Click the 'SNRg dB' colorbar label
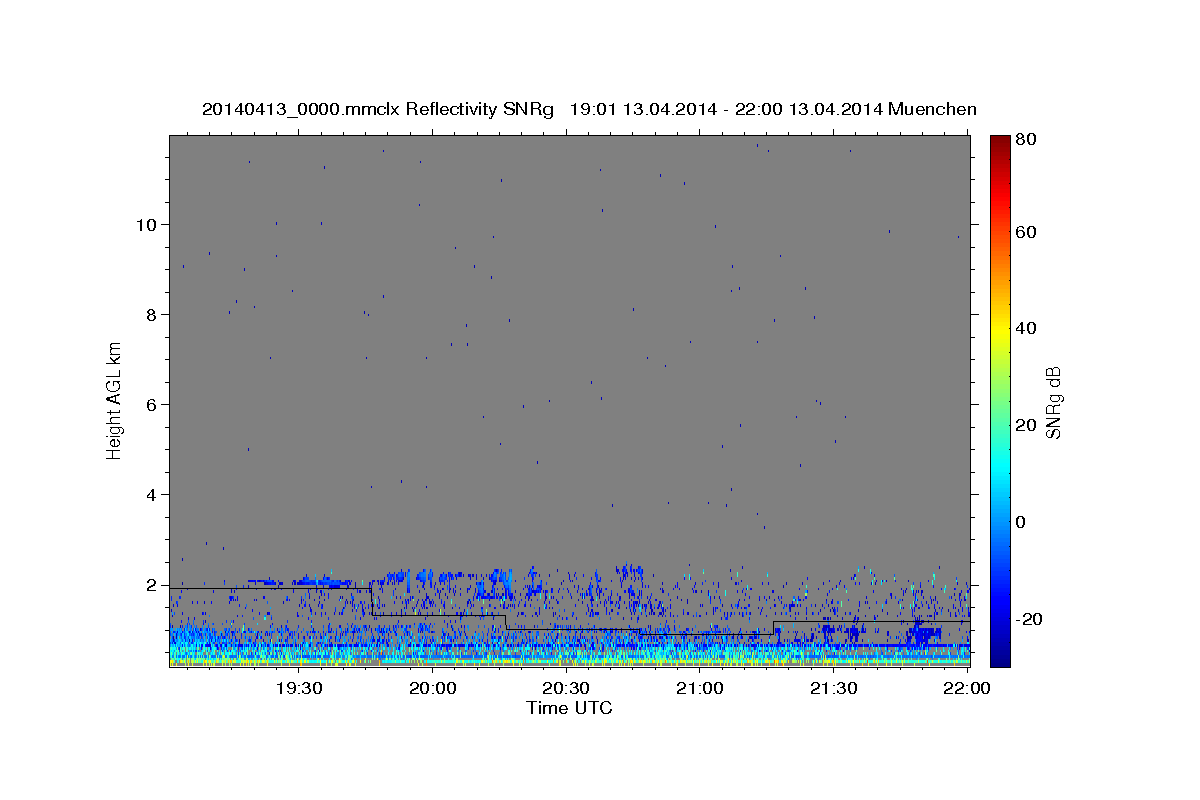This screenshot has width=1200, height=800. [1053, 402]
